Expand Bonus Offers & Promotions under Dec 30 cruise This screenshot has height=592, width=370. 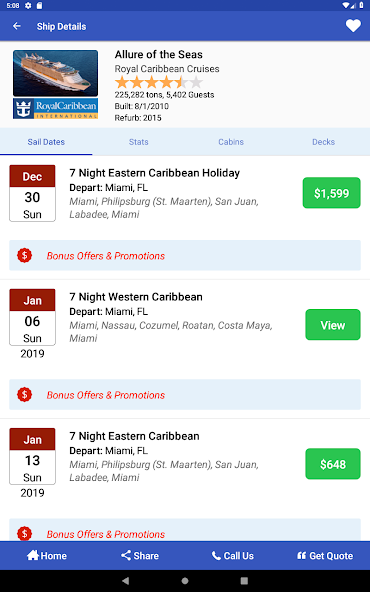pos(185,256)
